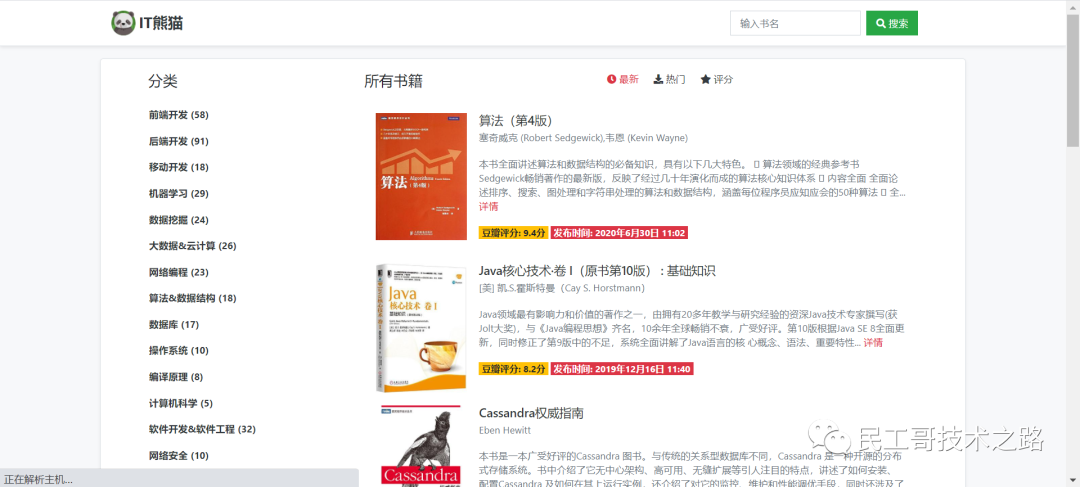
Task: Open the 算法（第4版）book title
Action: tap(516, 121)
